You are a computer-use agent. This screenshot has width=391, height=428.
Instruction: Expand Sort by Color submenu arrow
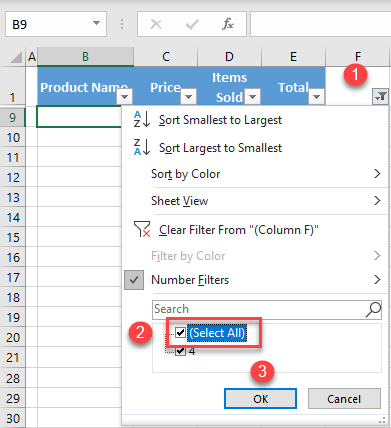pos(377,174)
